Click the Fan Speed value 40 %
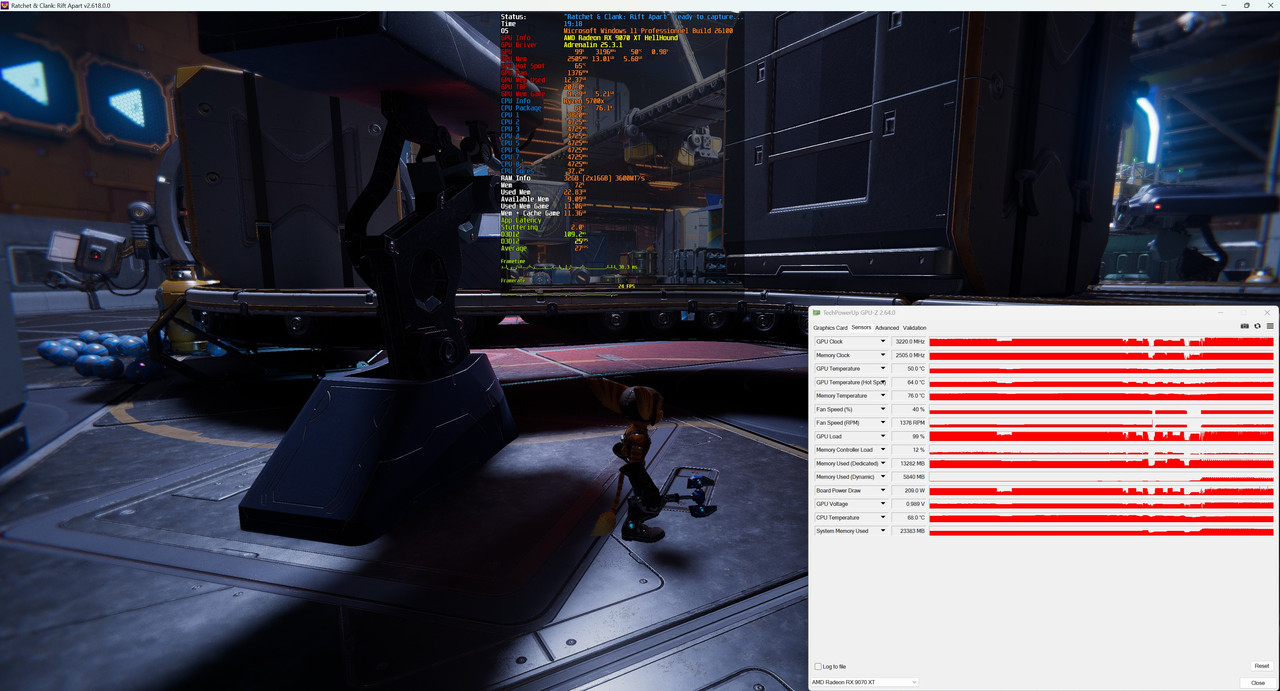The image size is (1280, 691). point(909,409)
